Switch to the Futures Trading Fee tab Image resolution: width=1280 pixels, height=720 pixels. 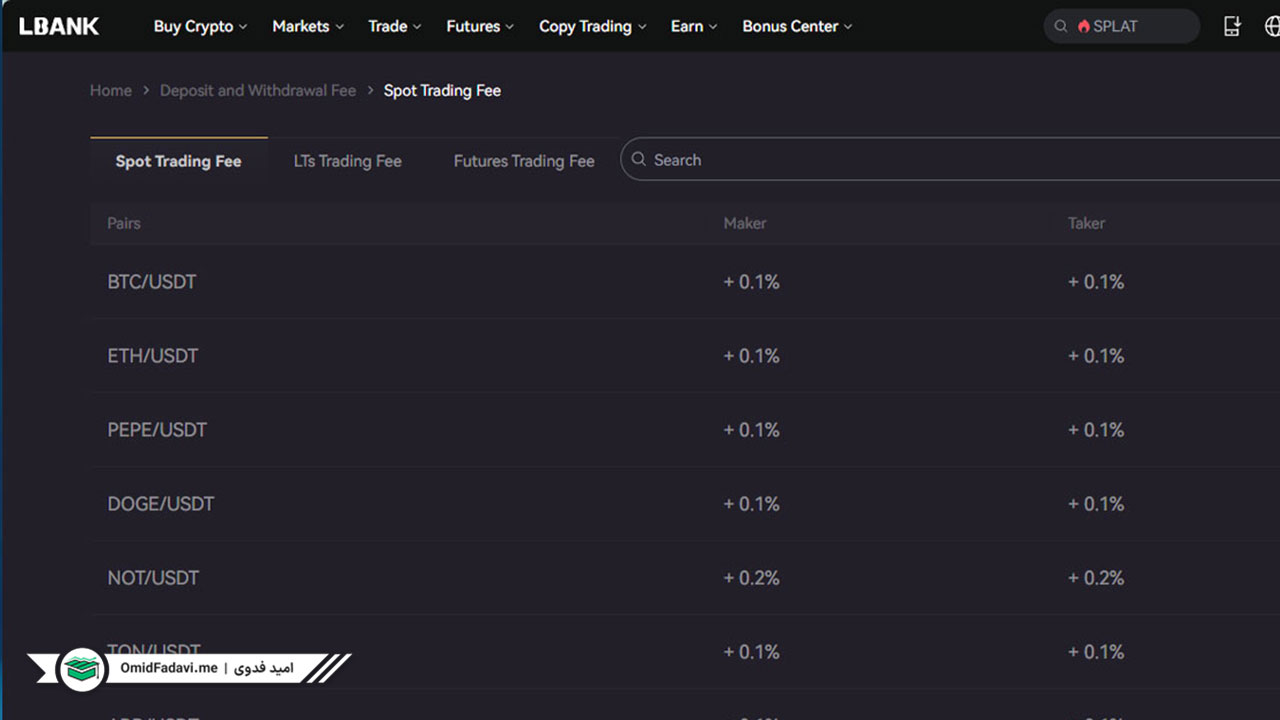coord(524,161)
